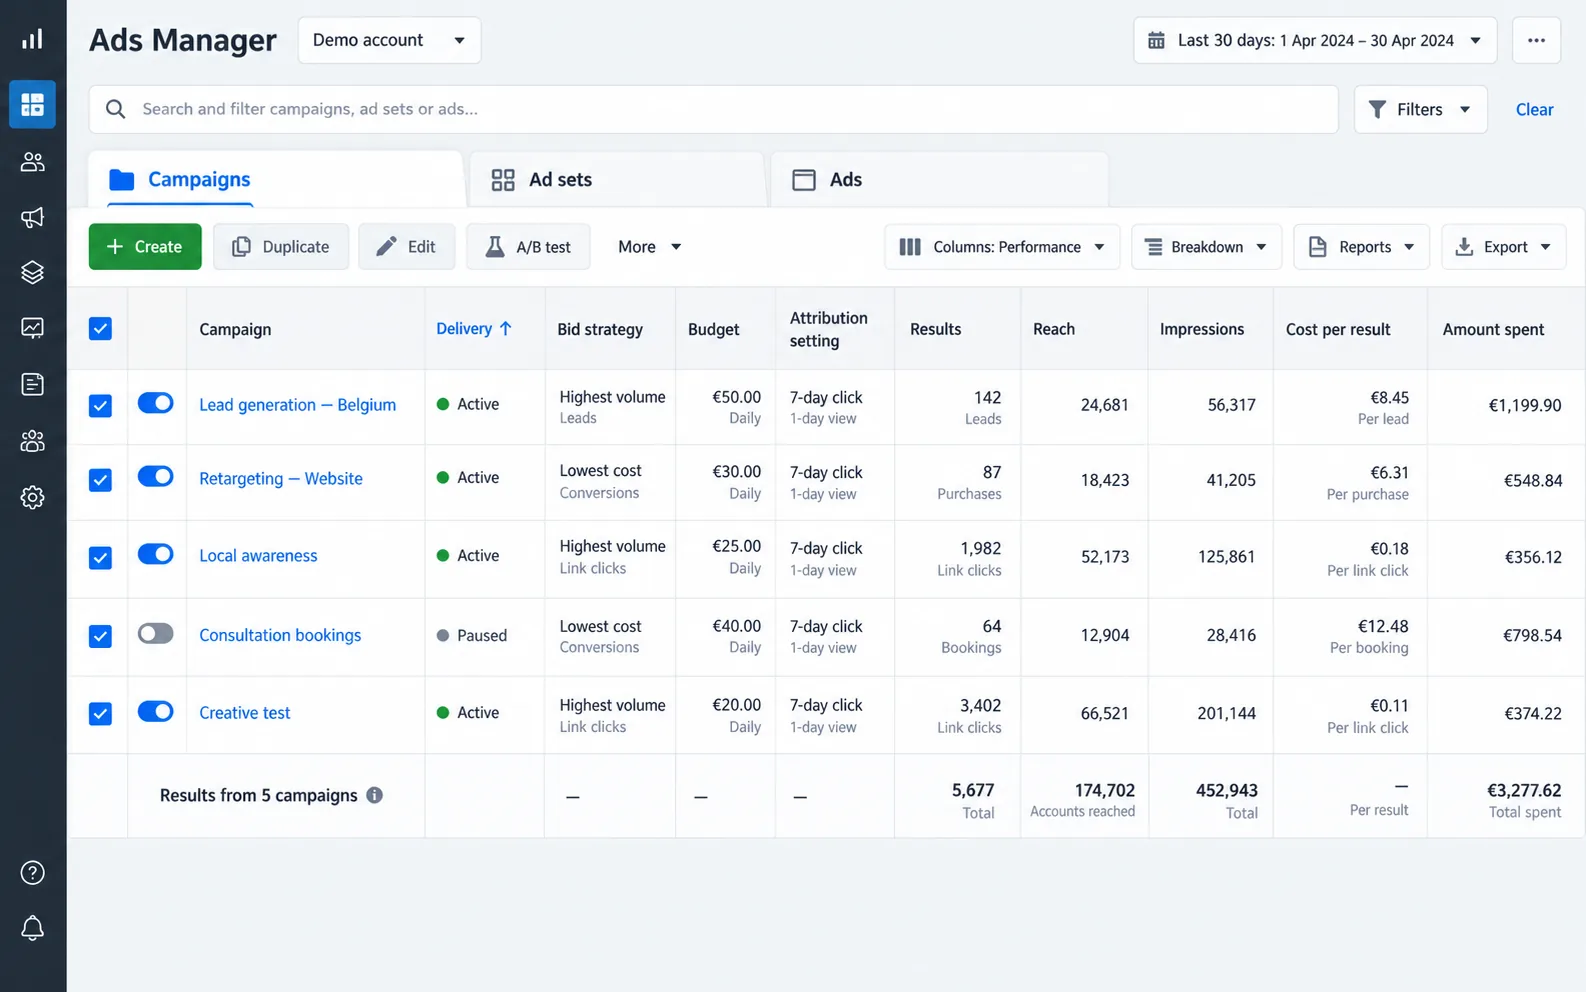Viewport: 1586px width, 992px height.
Task: Open the Retargeting — Website campaign link
Action: coord(281,479)
